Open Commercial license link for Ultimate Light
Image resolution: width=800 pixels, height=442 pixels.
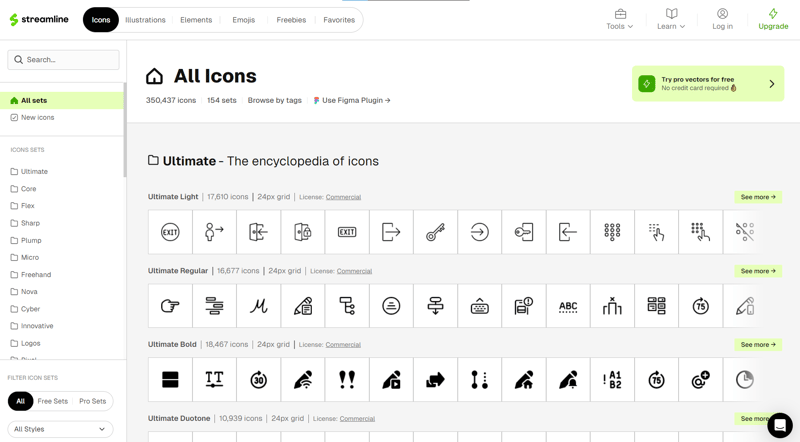click(x=343, y=197)
